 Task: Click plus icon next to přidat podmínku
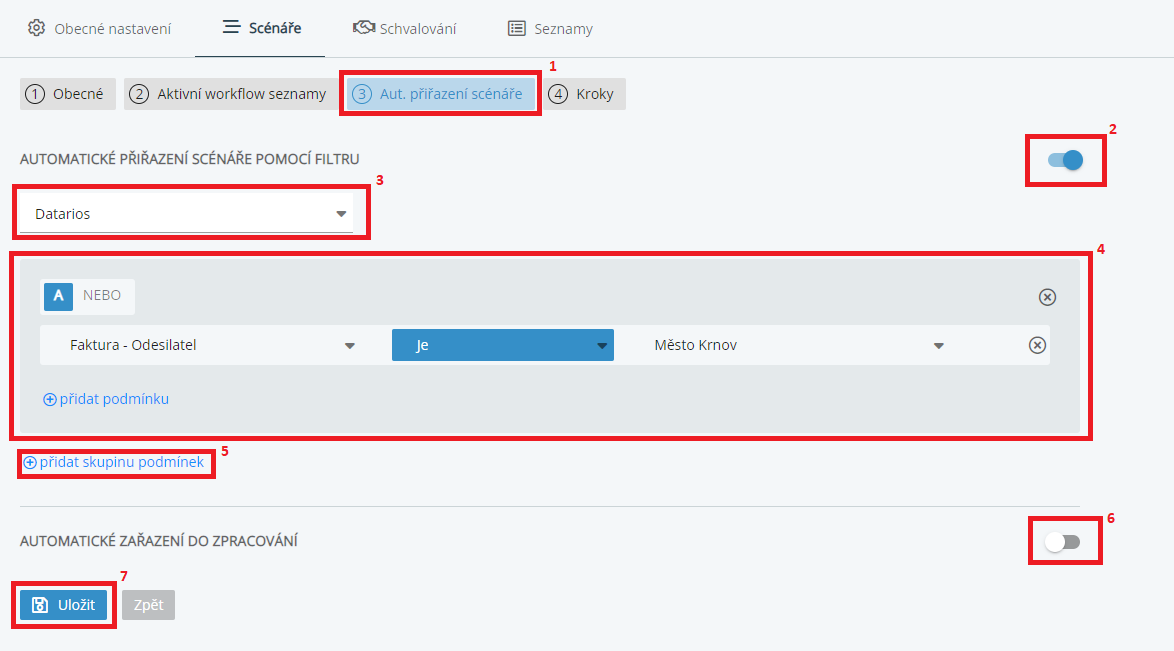[50, 399]
